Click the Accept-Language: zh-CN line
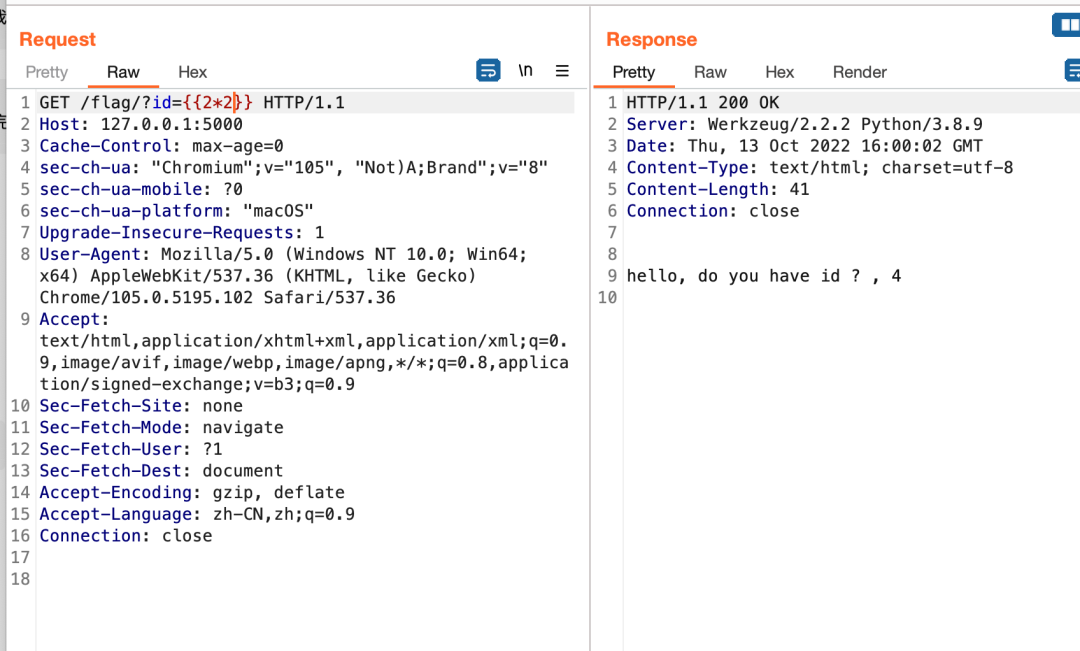This screenshot has width=1080, height=651. (x=197, y=515)
